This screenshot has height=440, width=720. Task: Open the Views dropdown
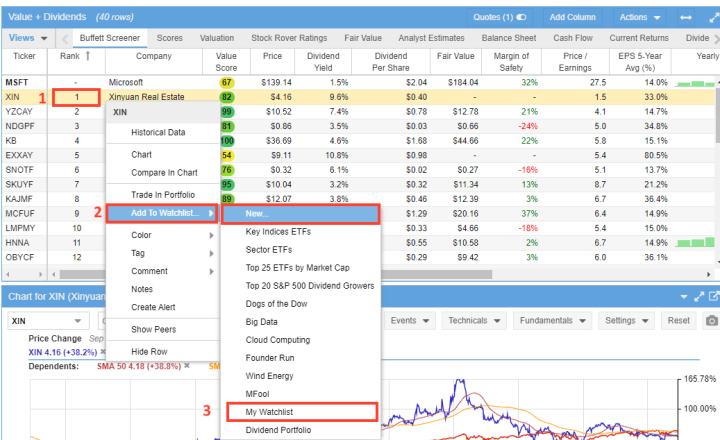[28, 38]
